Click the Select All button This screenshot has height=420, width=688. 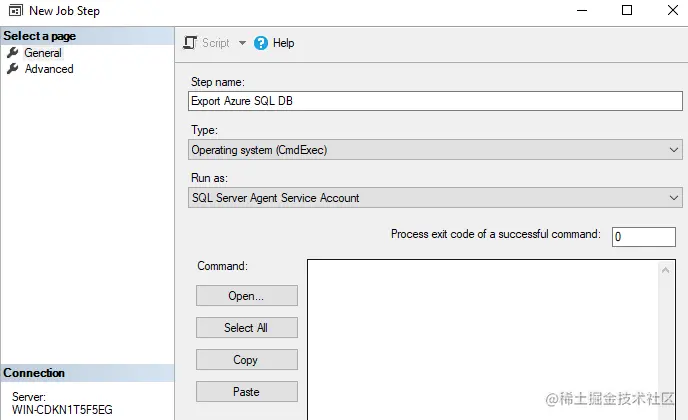(247, 328)
